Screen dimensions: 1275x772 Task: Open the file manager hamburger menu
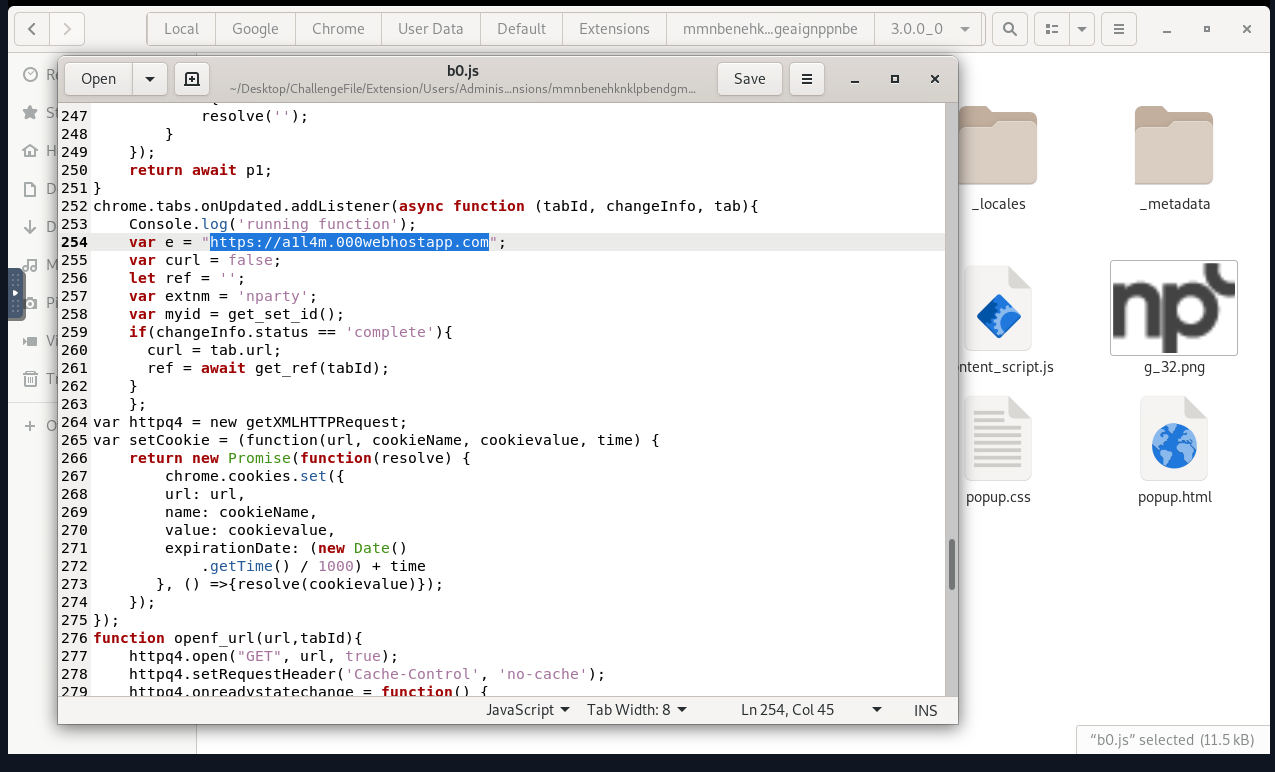pos(1119,29)
